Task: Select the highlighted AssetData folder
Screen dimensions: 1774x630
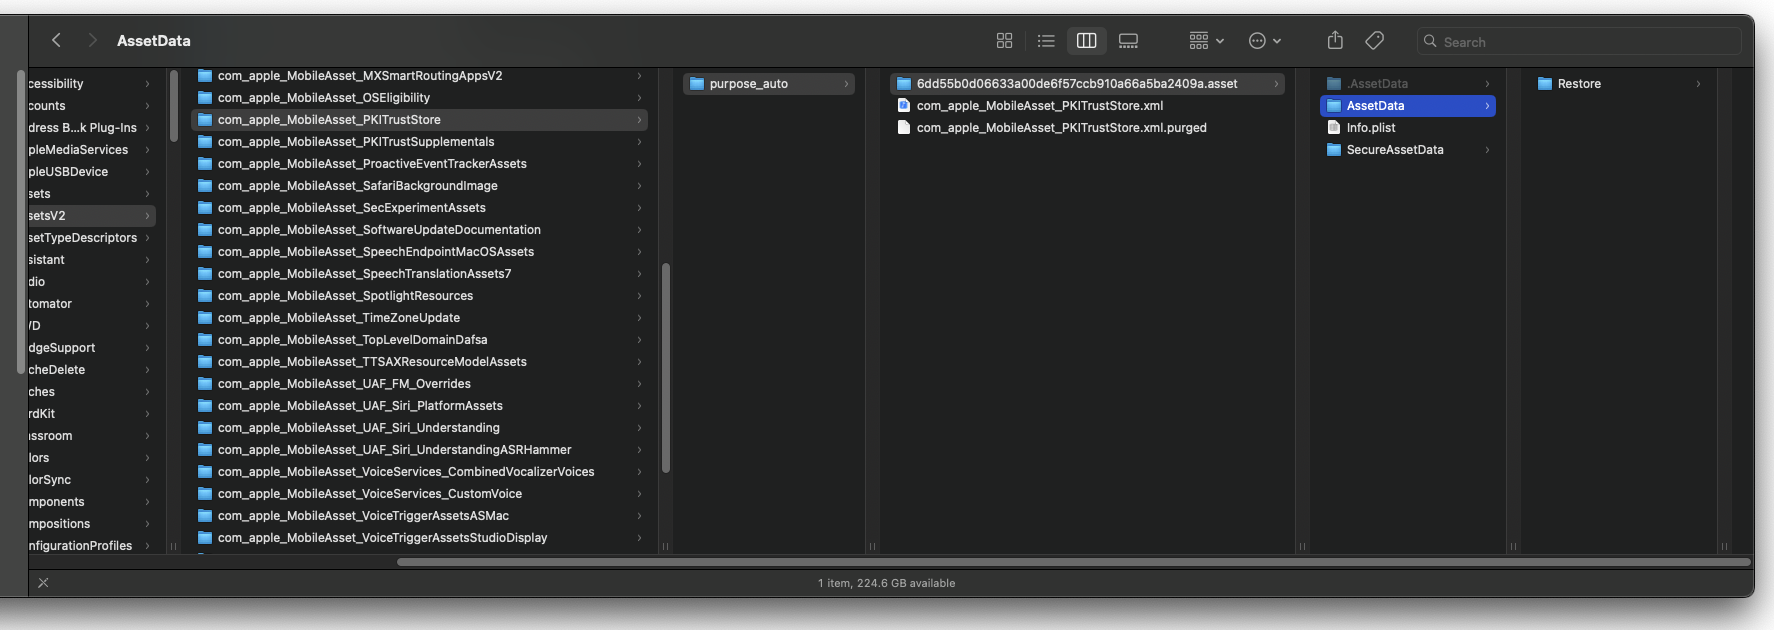Action: (1408, 106)
